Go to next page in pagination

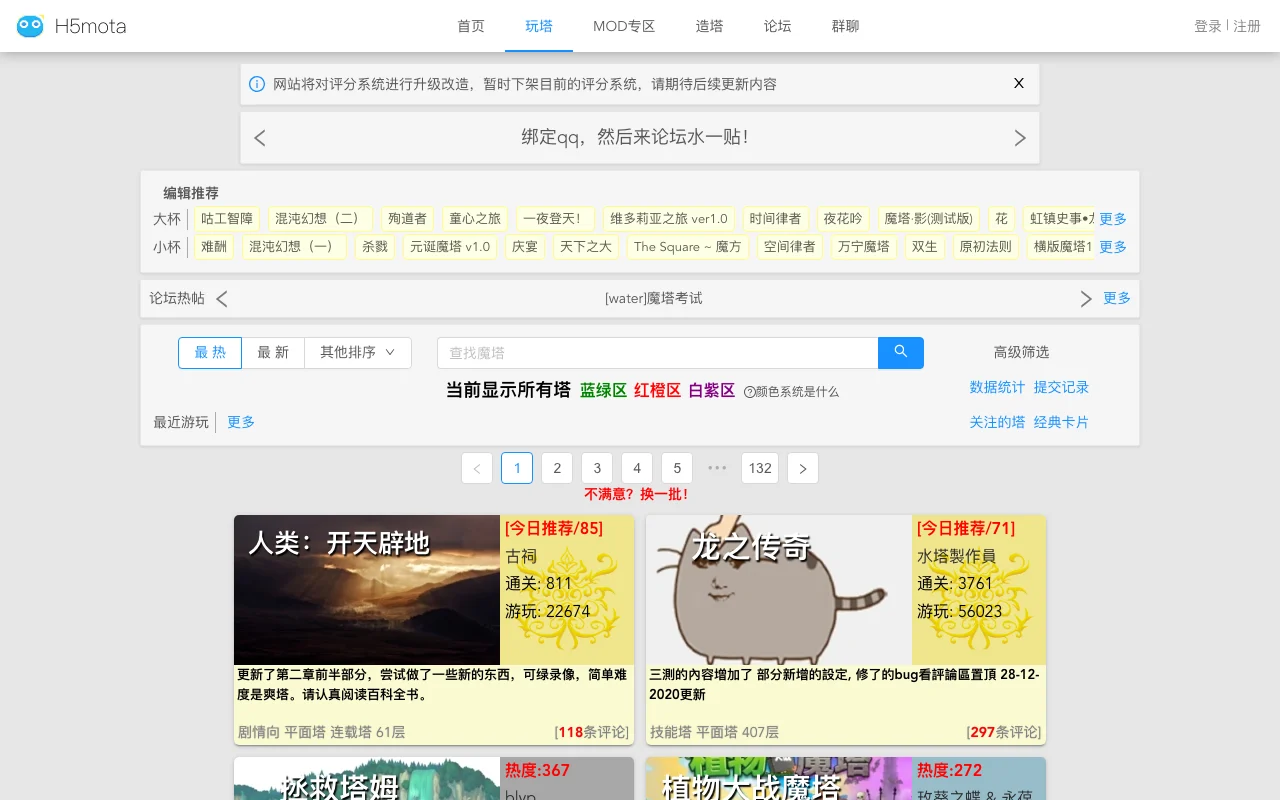[x=803, y=468]
